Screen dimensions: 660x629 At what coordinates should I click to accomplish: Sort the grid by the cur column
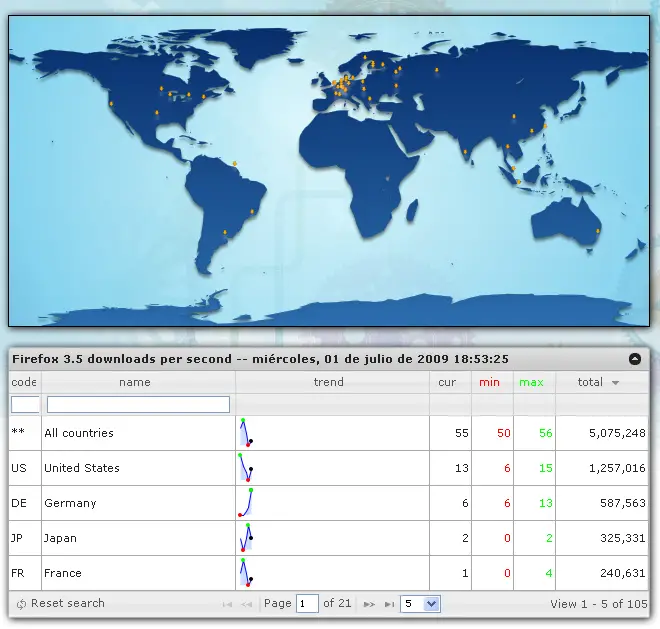pos(447,382)
